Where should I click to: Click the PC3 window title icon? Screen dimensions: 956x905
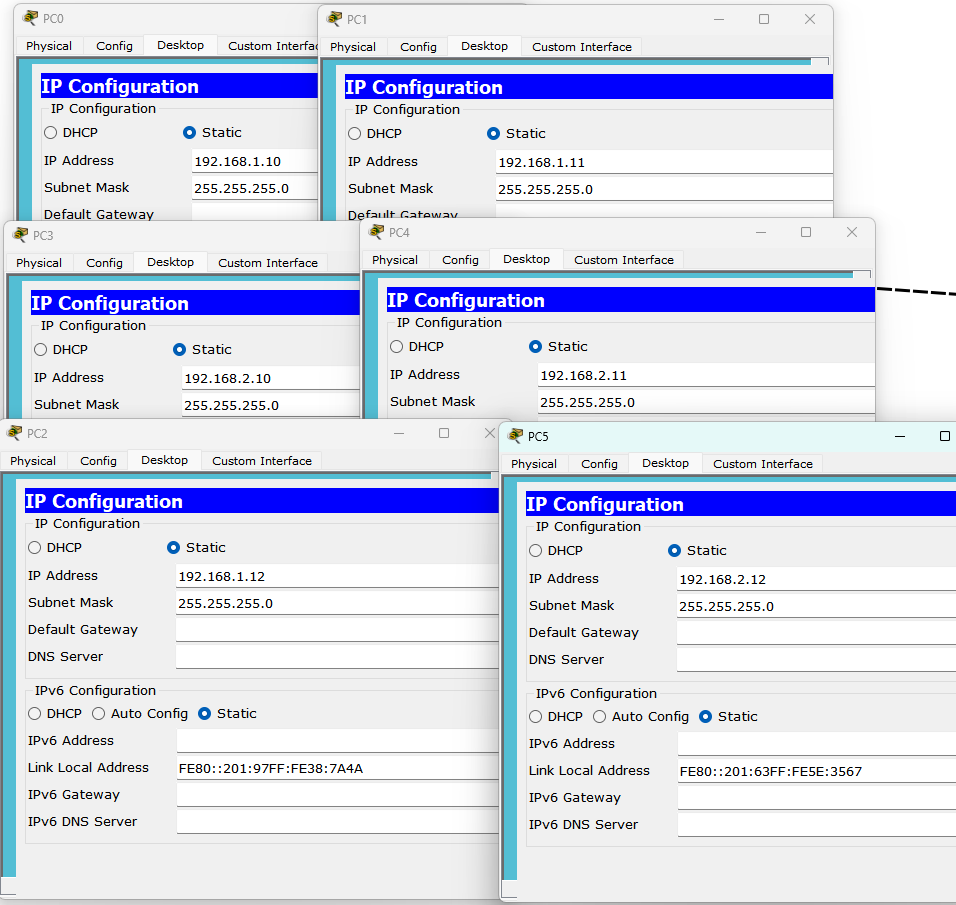(20, 235)
